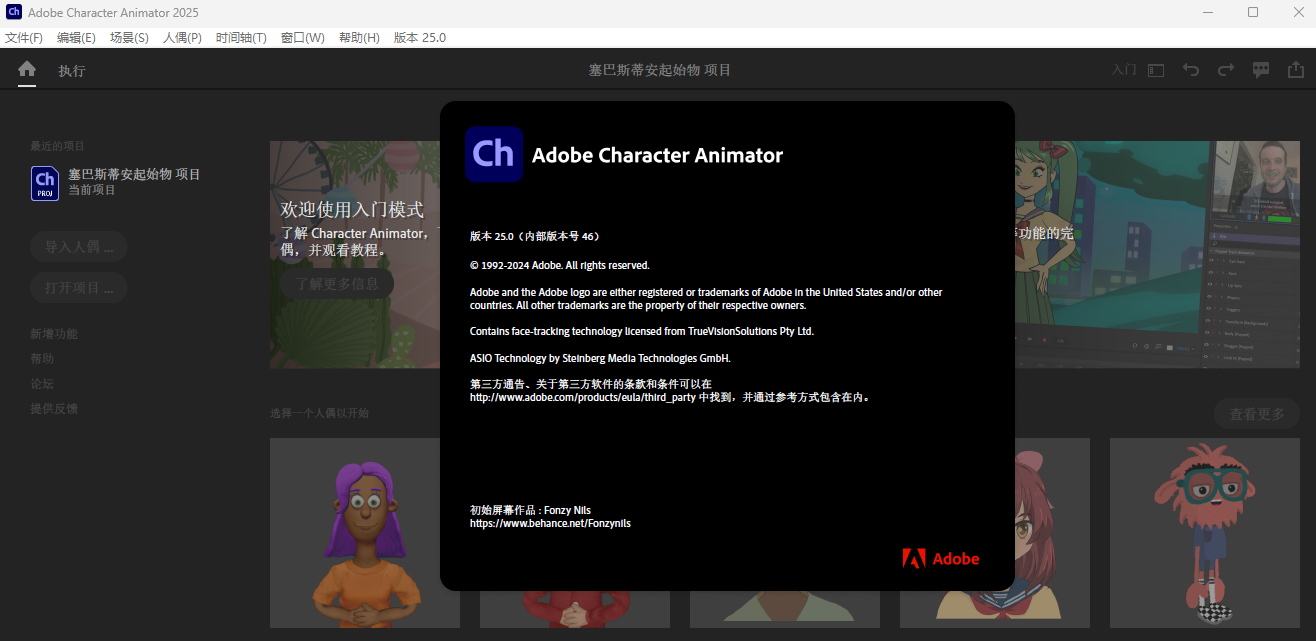Click the 最近的项目 section label
Viewport: 1316px width, 641px height.
pyautogui.click(x=57, y=146)
